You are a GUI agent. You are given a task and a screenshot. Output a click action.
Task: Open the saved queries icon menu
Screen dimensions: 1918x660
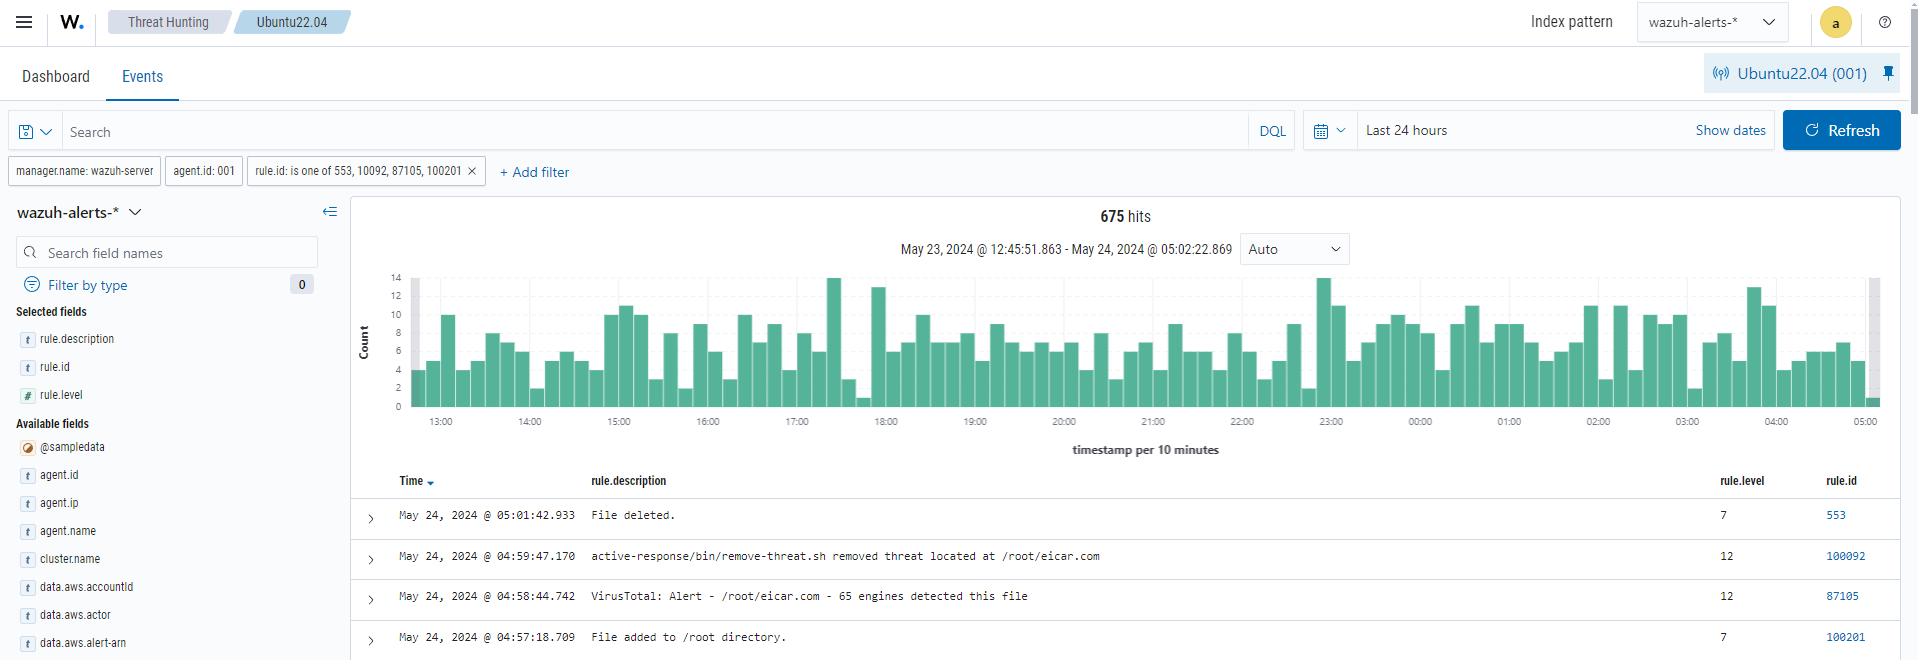point(35,132)
